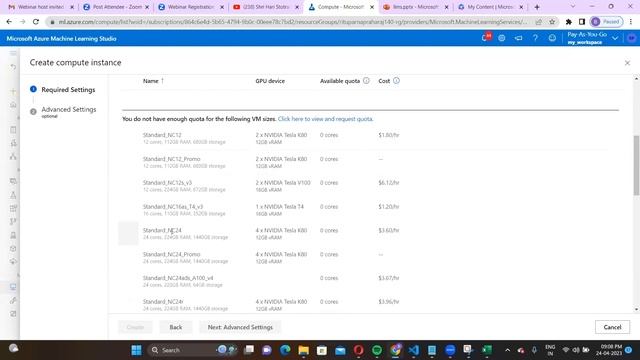The height and width of the screenshot is (360, 640).
Task: Open Environments icon in sidebar
Action: click(13, 235)
